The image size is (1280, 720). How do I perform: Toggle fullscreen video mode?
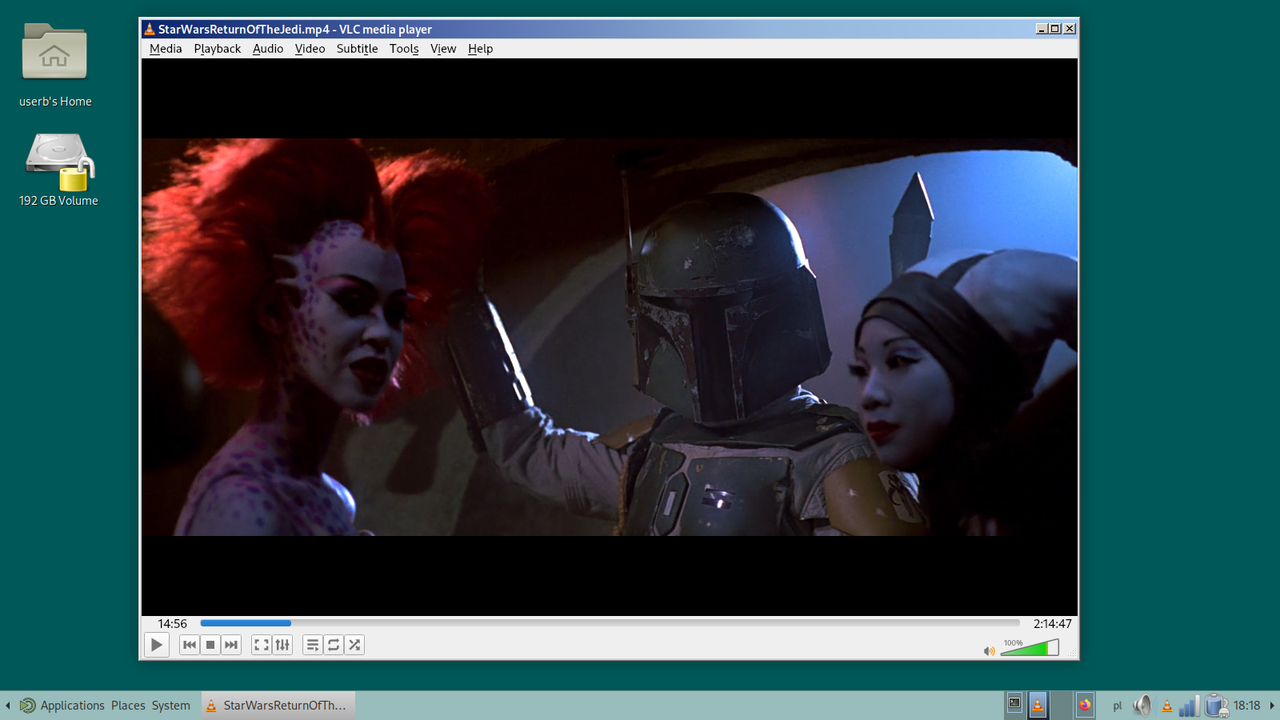click(261, 645)
